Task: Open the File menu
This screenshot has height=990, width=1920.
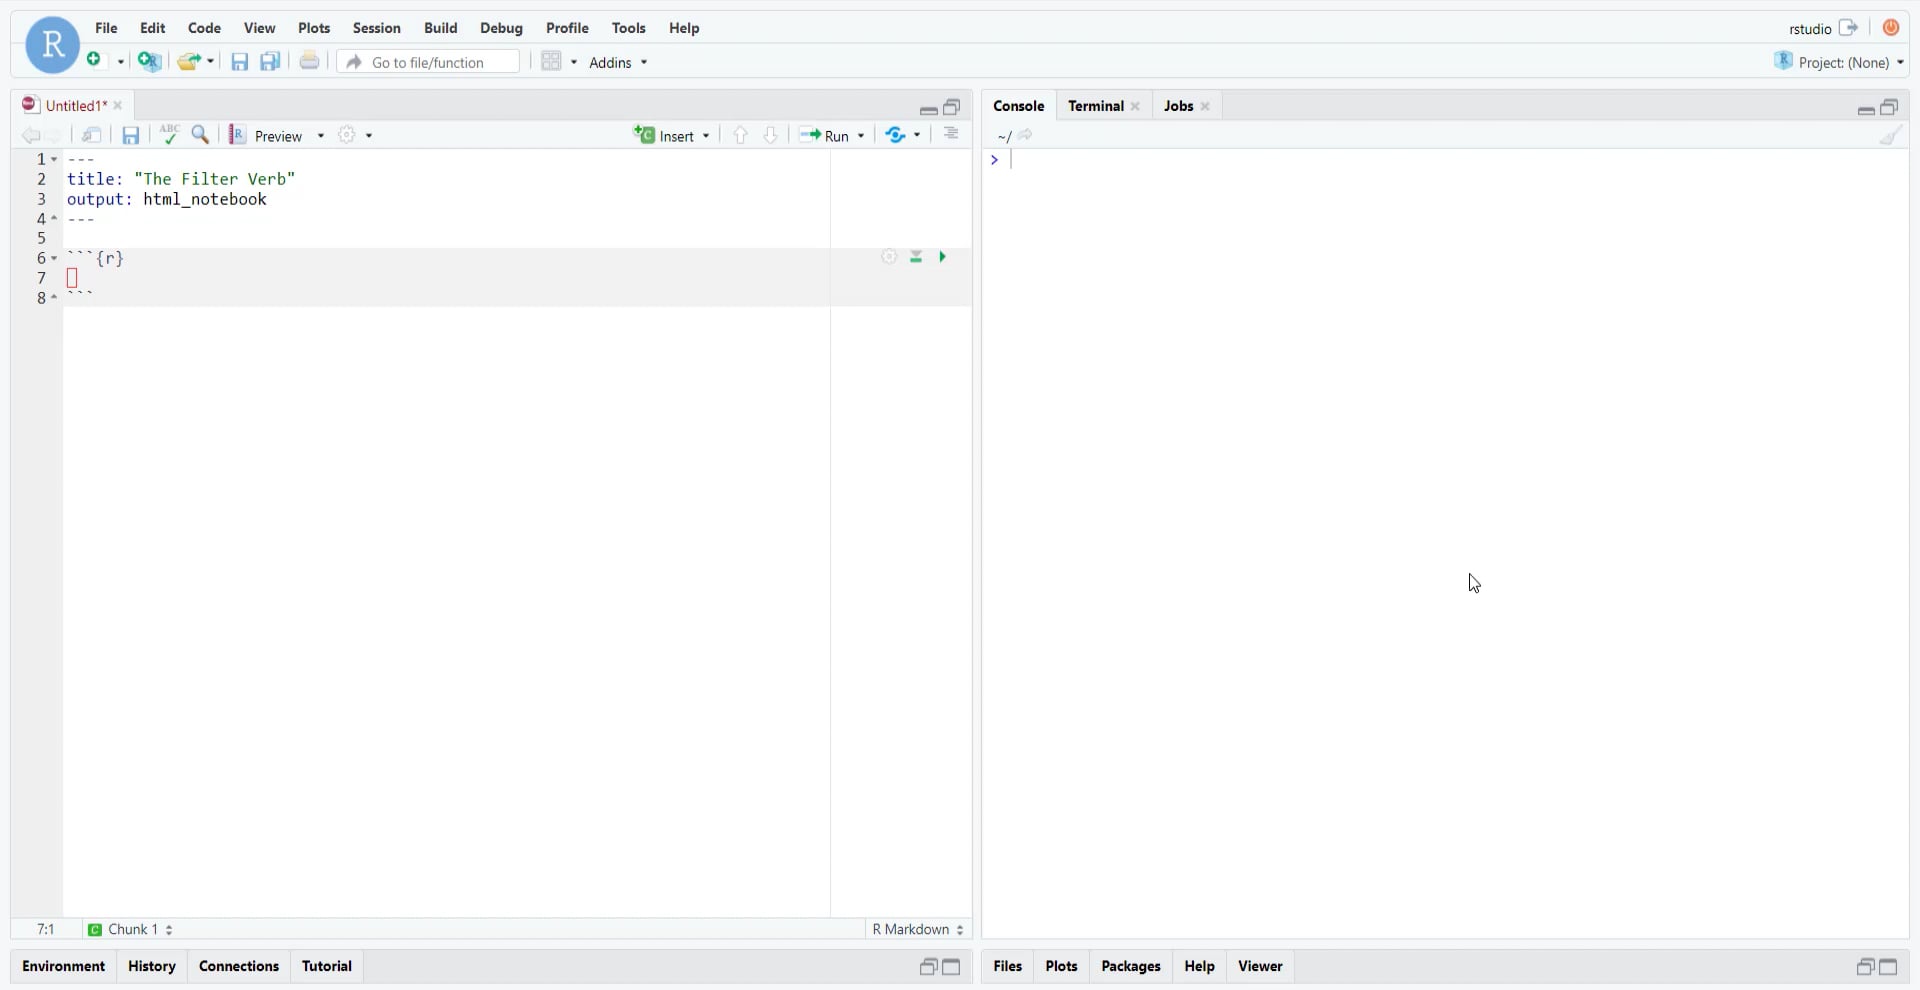Action: click(x=106, y=28)
